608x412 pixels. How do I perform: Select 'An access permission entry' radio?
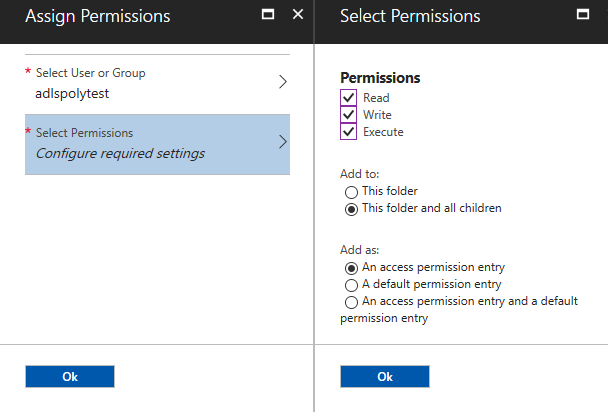pos(351,268)
